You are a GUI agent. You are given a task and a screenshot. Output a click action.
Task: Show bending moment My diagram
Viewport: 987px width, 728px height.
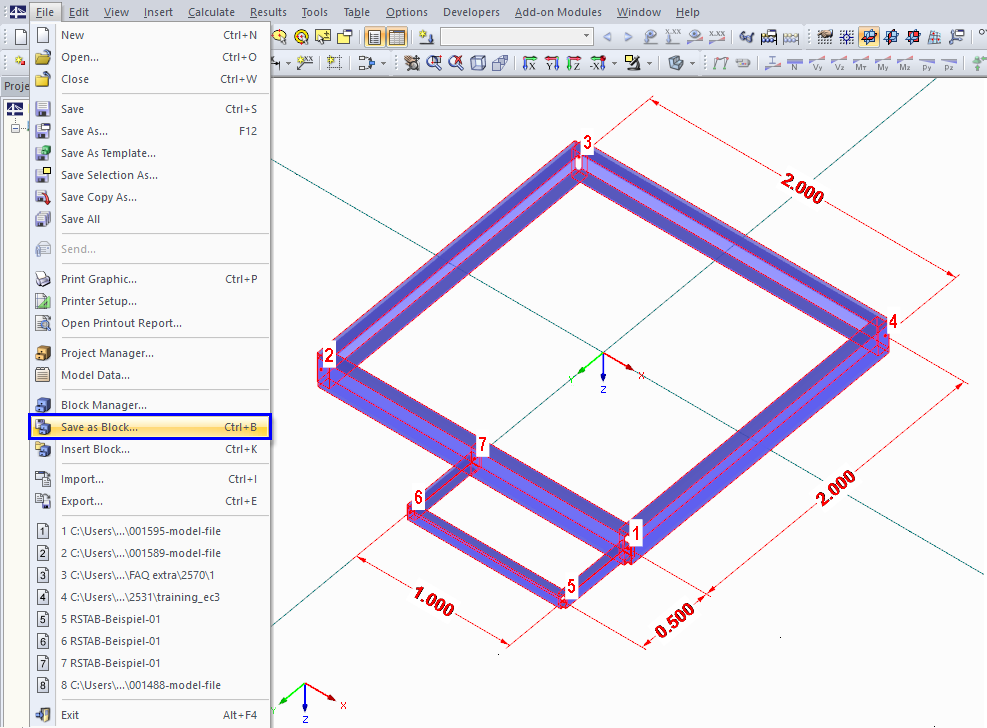[x=883, y=63]
